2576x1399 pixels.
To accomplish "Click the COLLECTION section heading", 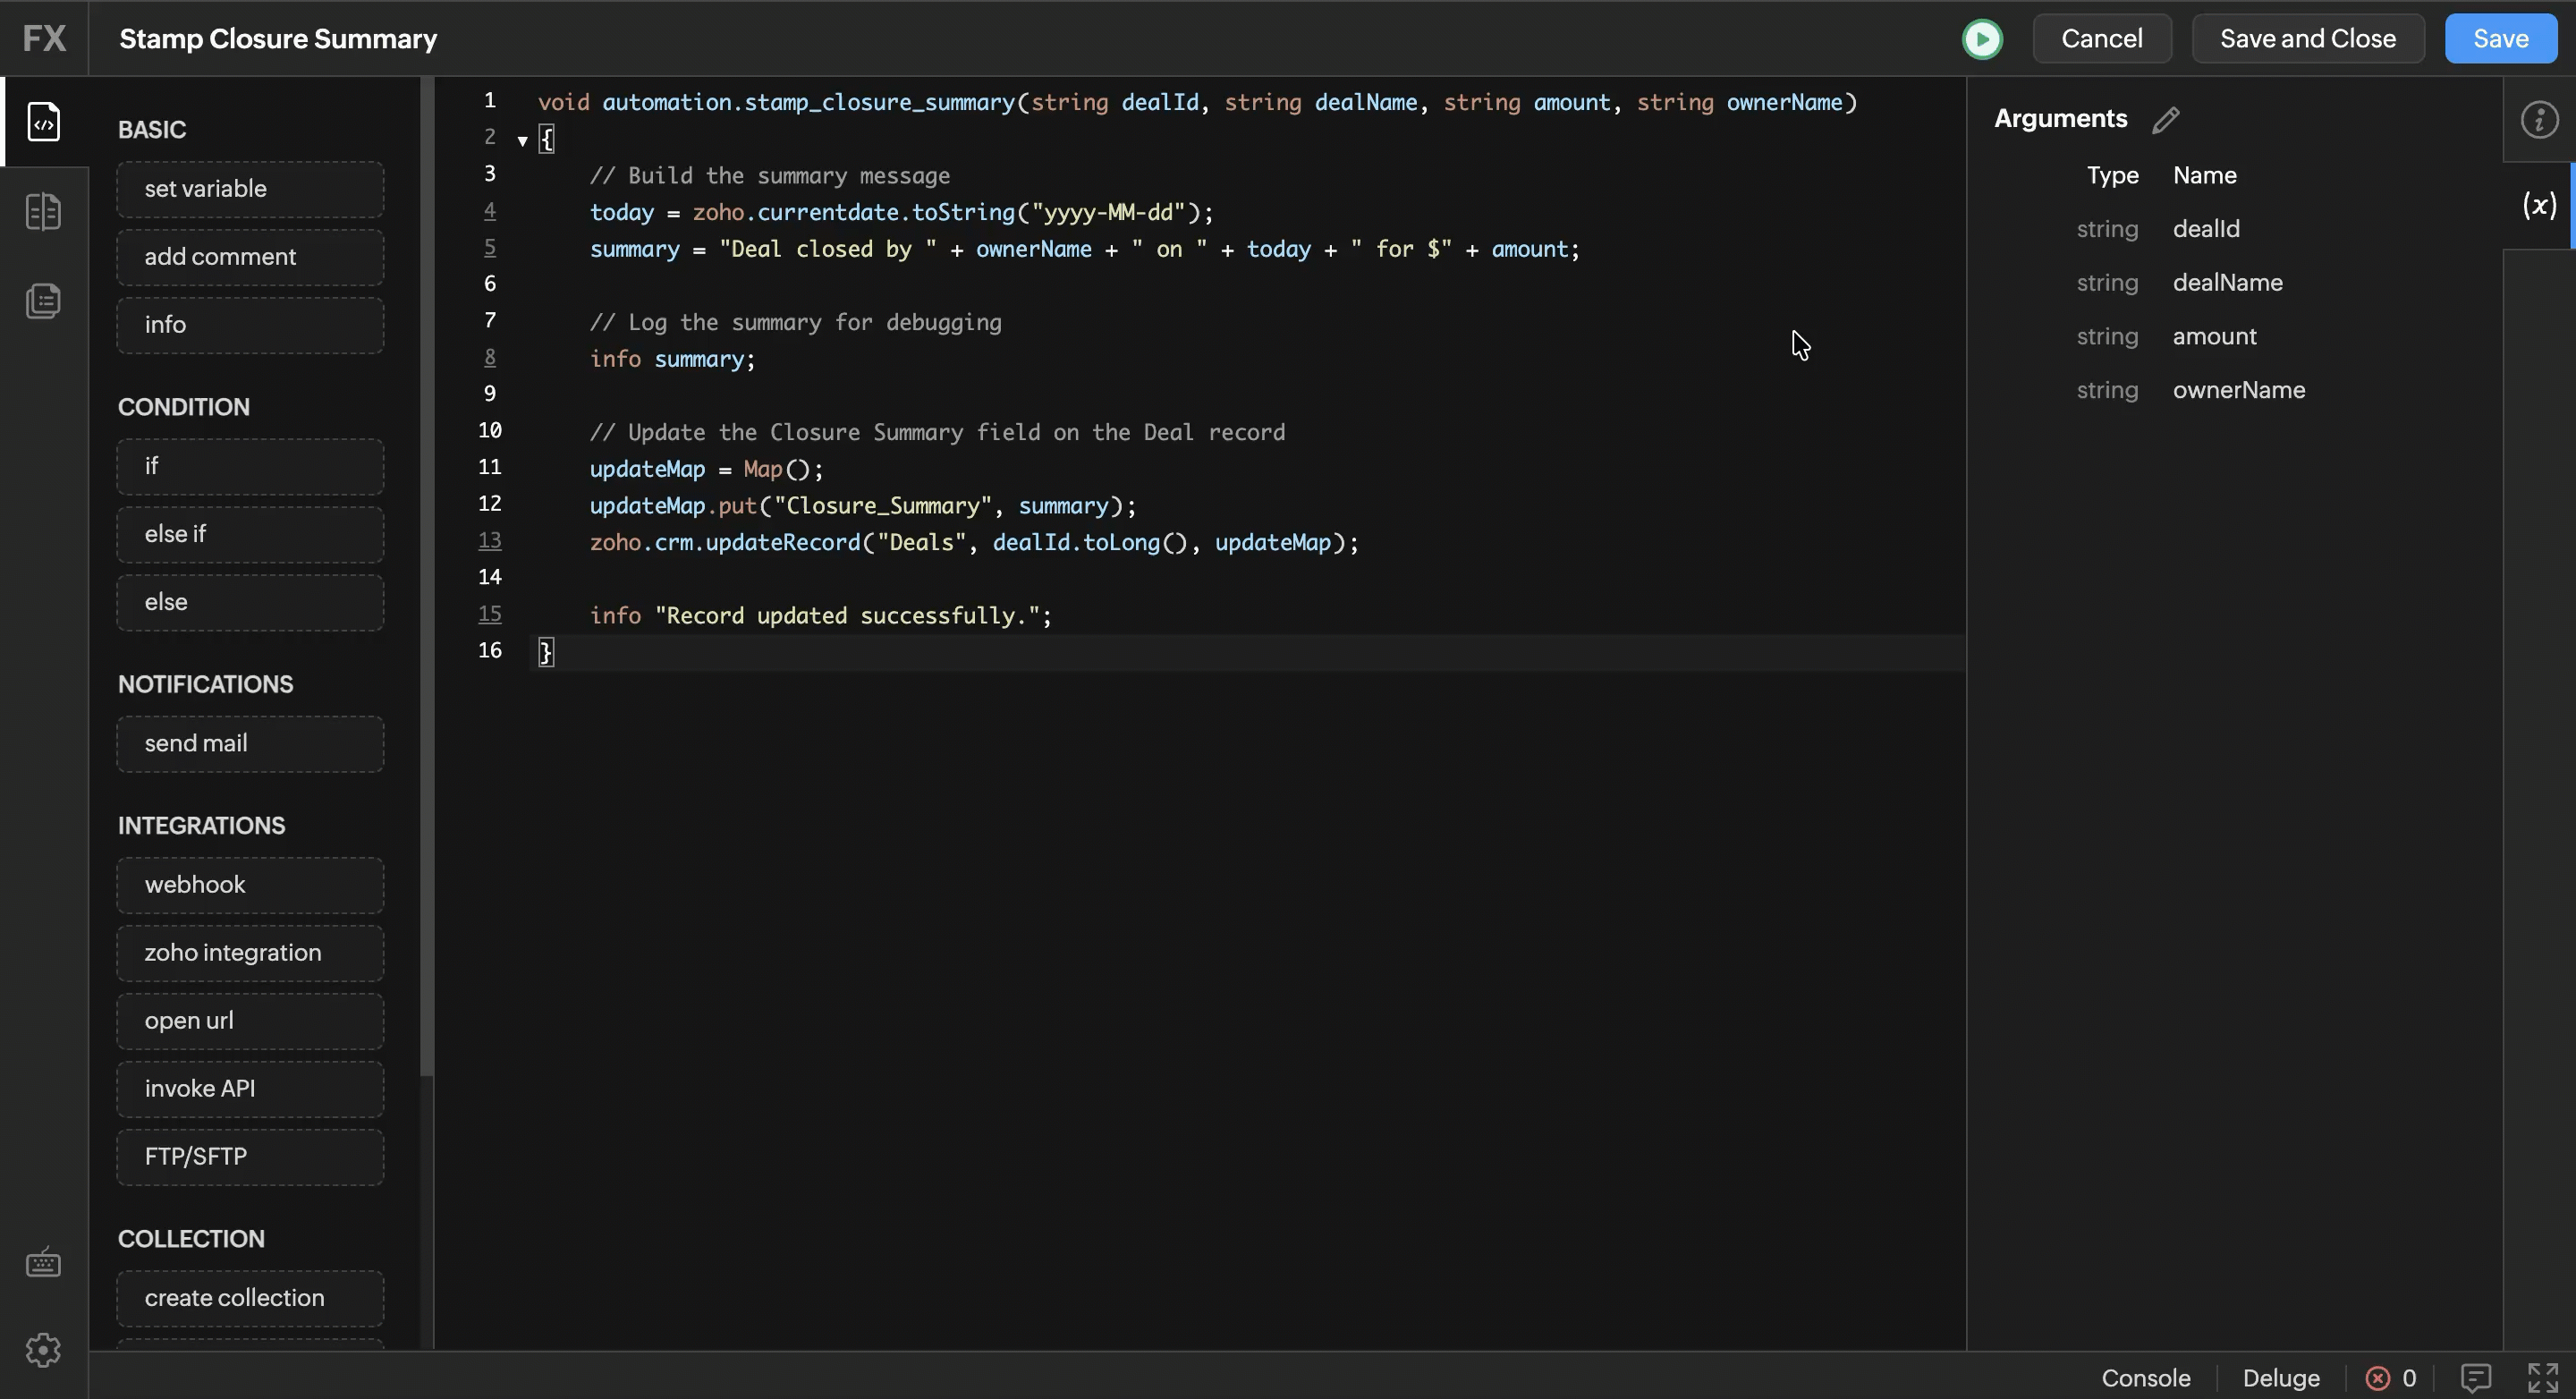I will 191,1238.
